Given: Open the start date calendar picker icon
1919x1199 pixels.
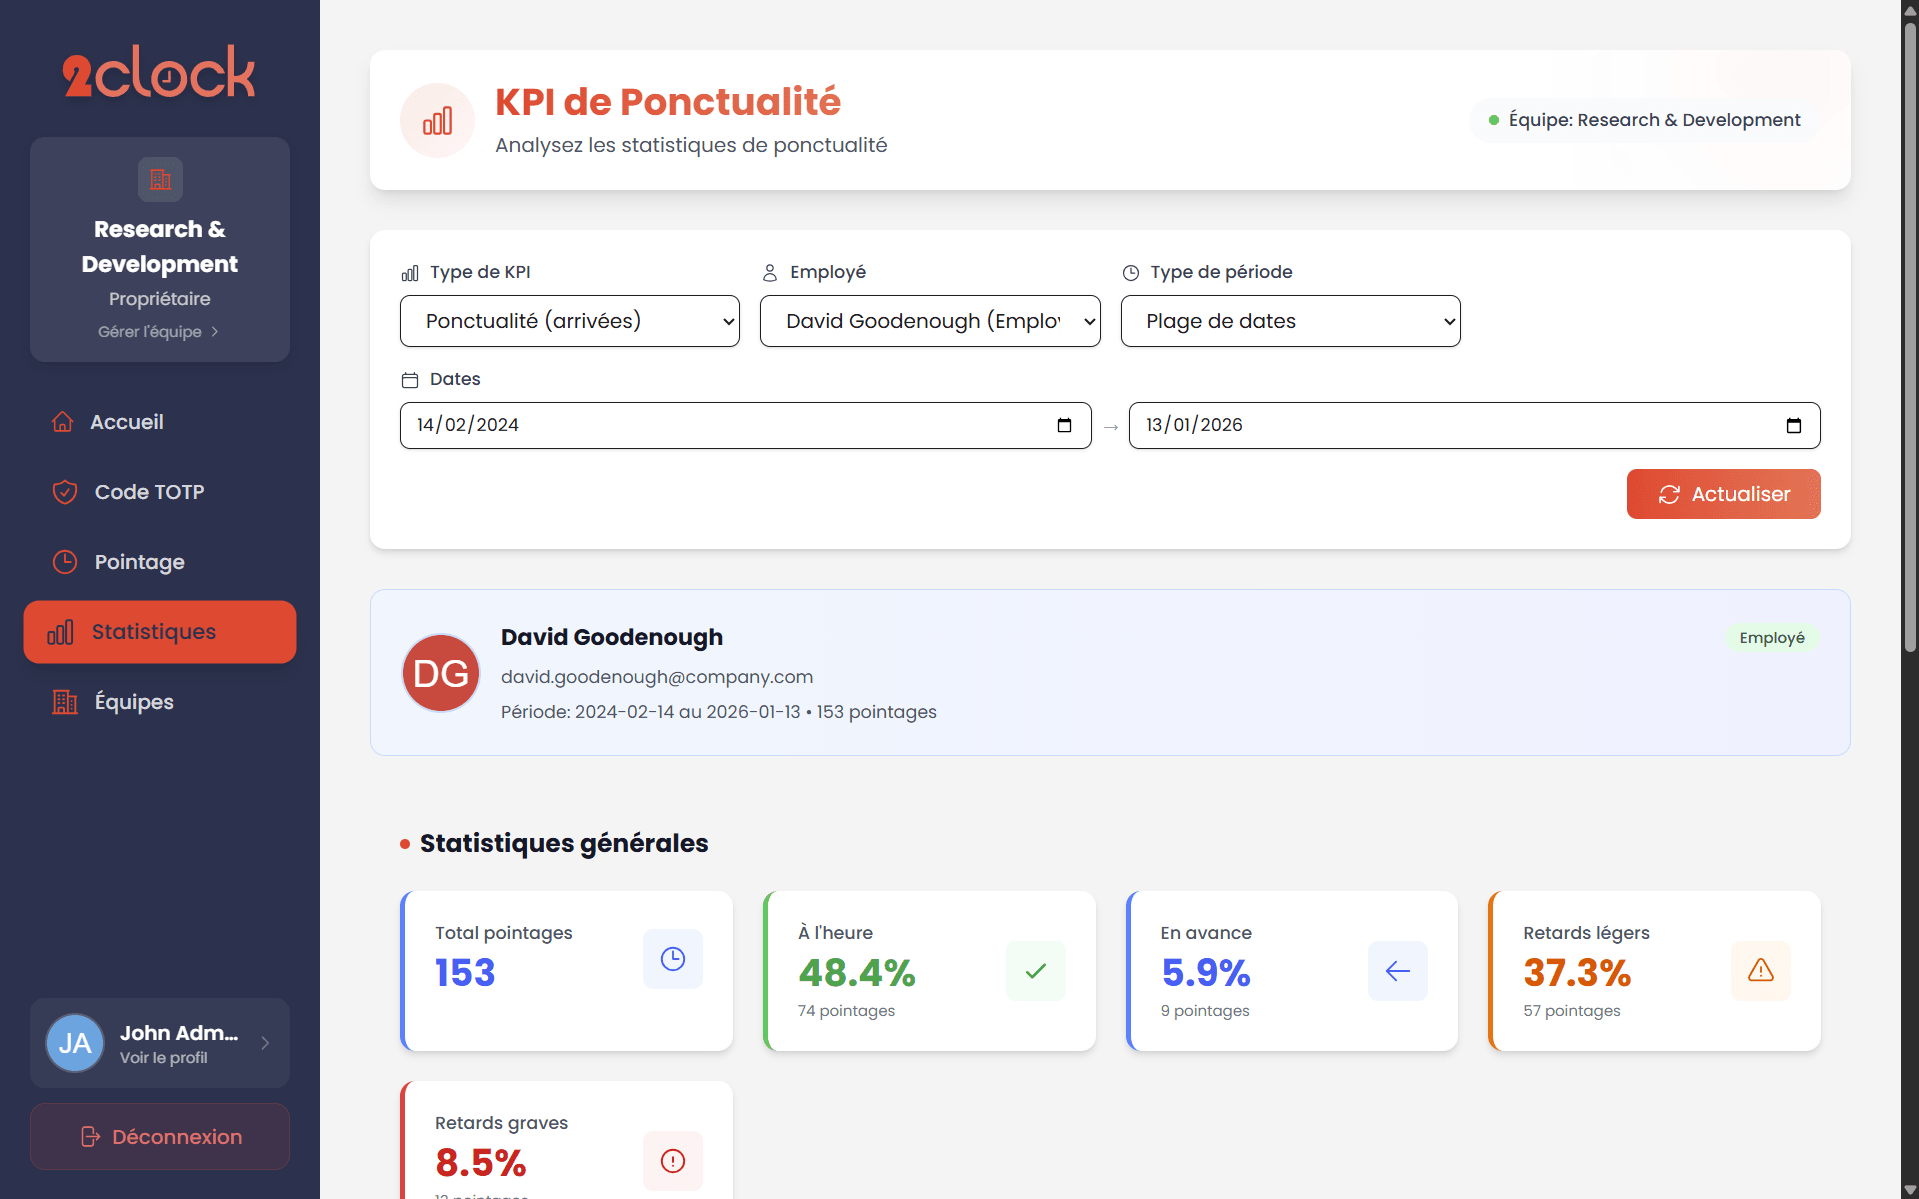Looking at the screenshot, I should tap(1064, 425).
